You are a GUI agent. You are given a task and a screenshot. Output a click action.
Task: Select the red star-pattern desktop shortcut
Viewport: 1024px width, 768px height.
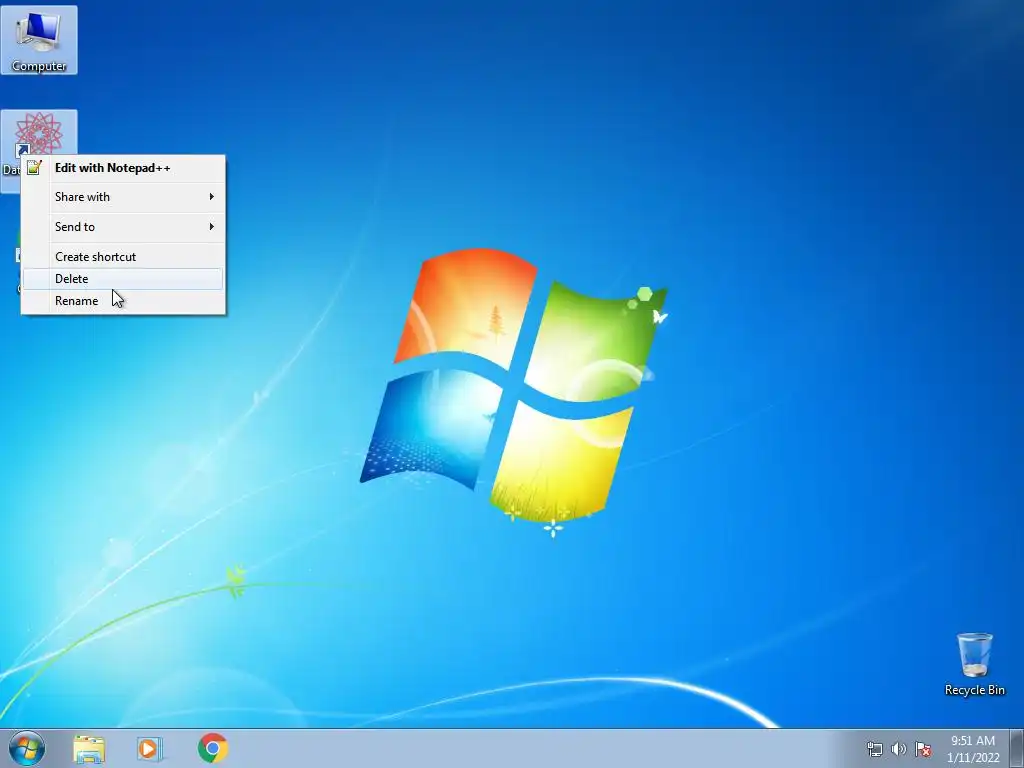39,133
